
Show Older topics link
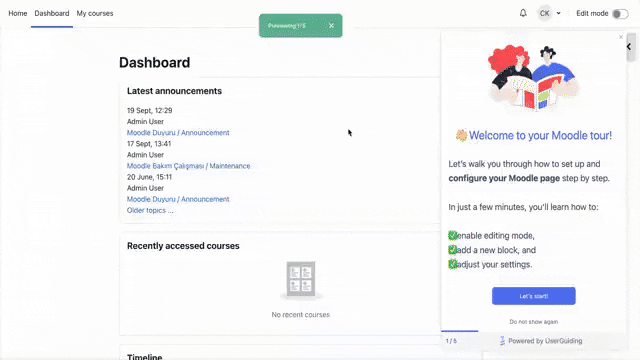coord(150,210)
